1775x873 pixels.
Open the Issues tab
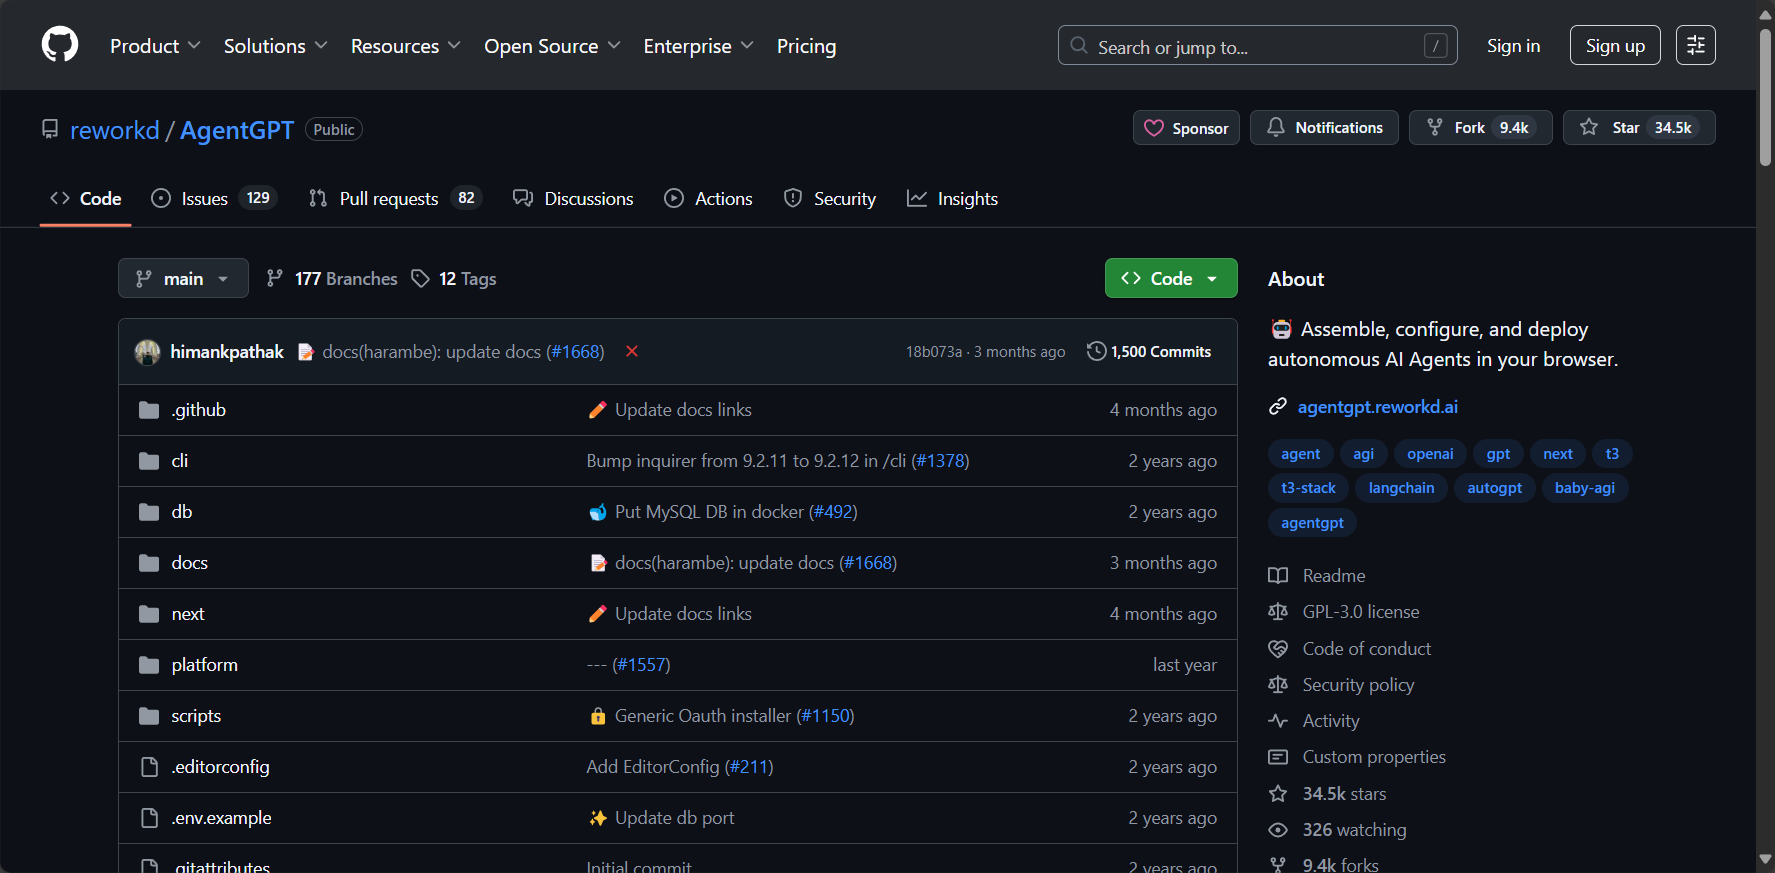point(213,198)
